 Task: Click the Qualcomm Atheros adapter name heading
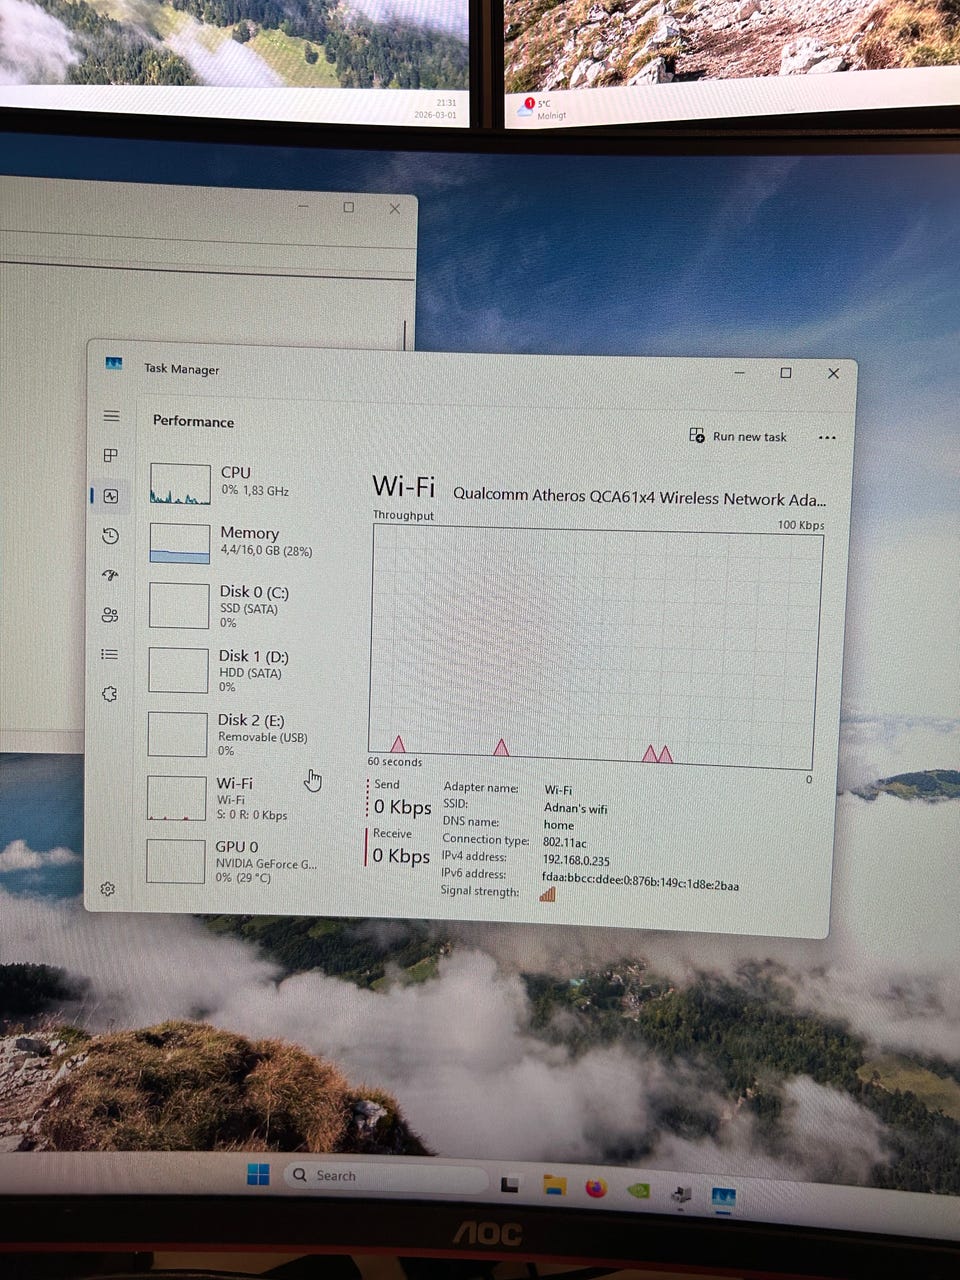pyautogui.click(x=640, y=497)
